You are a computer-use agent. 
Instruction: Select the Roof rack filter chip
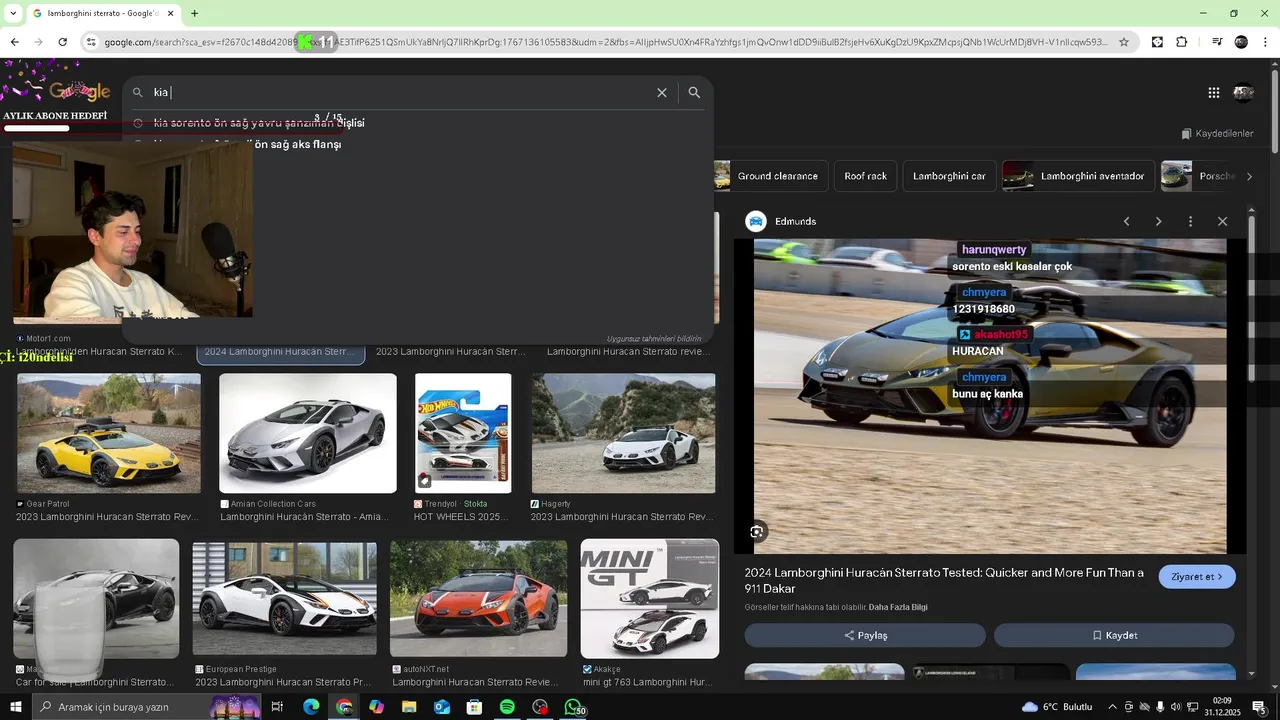(865, 176)
